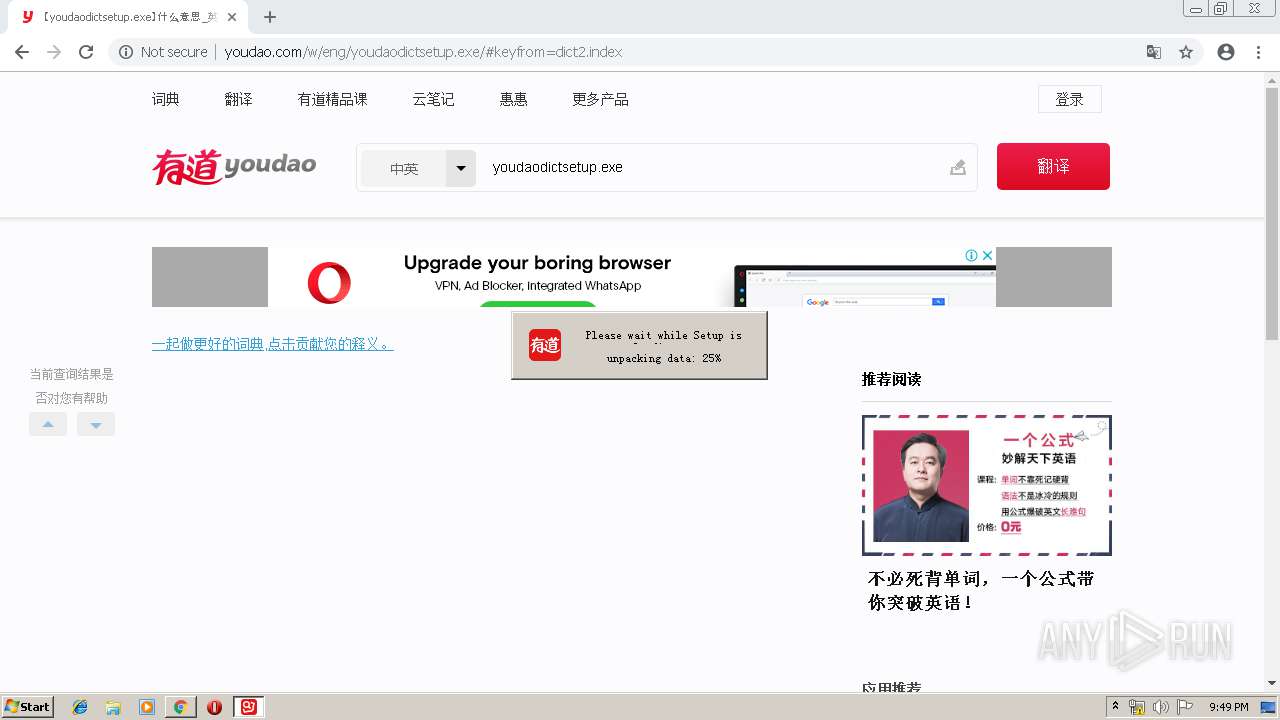Select 惠惠 in the top nav

pos(514,99)
